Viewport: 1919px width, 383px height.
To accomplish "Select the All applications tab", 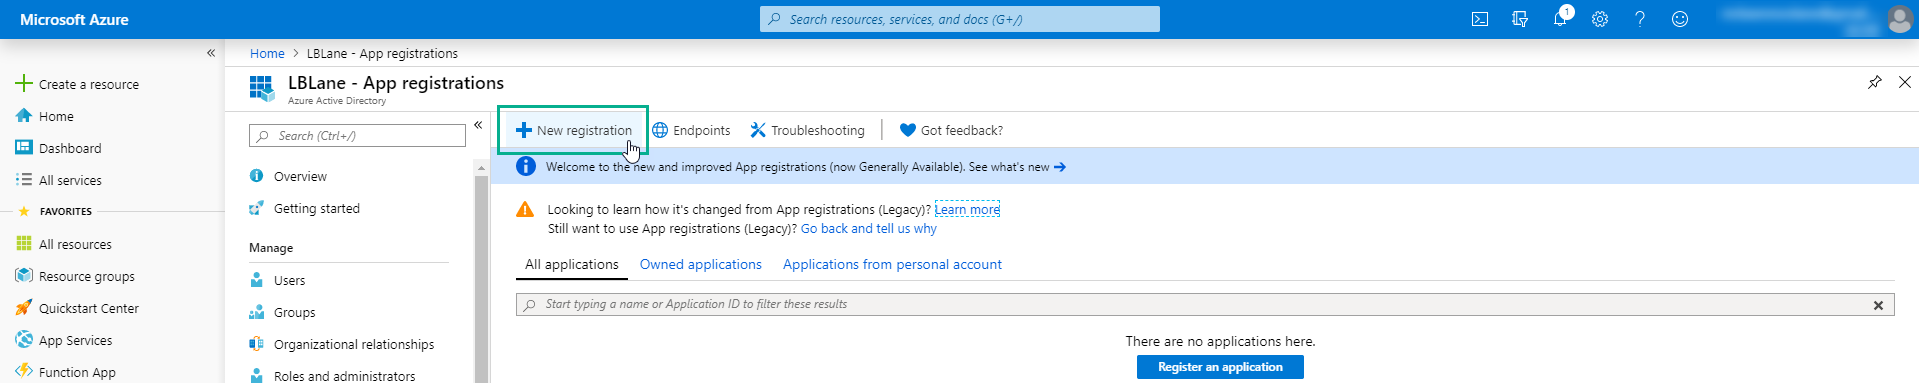I will pos(572,264).
